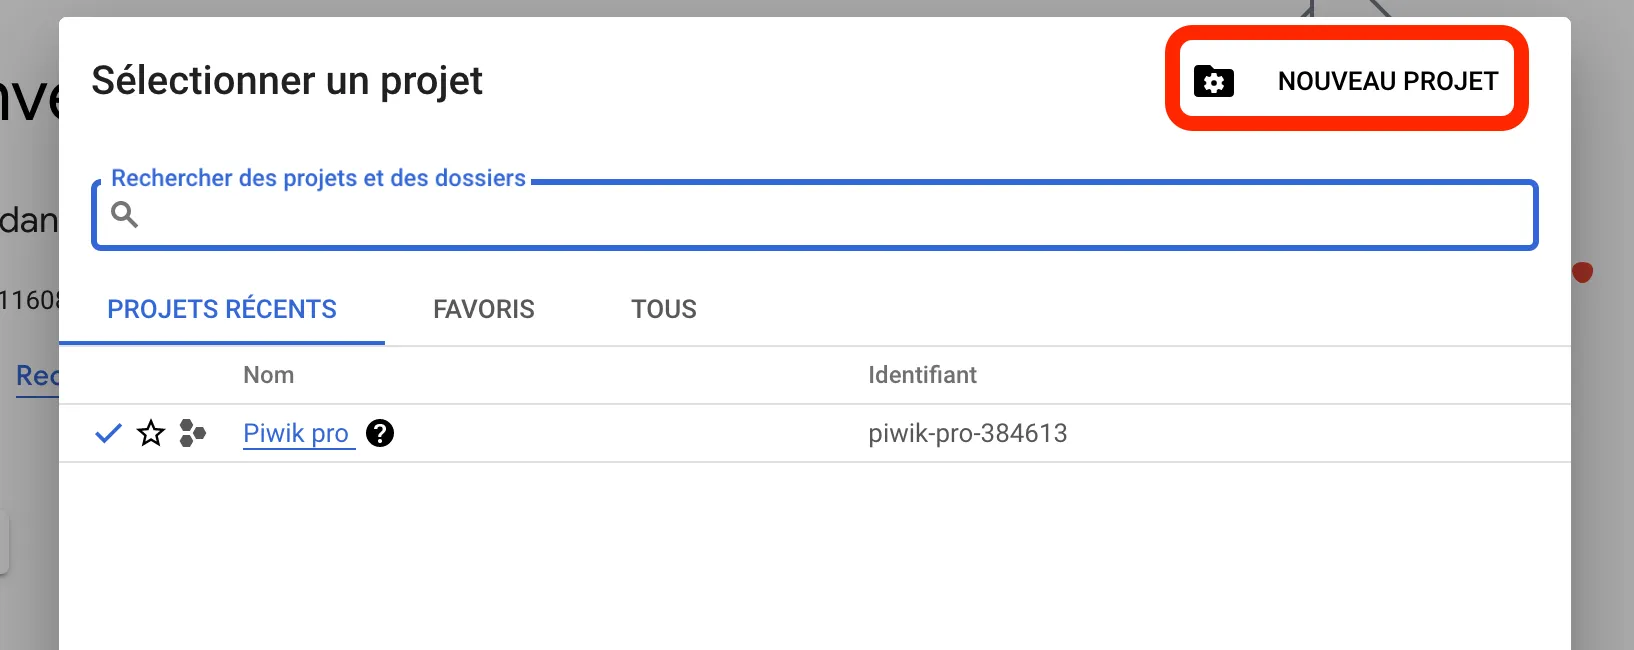Screen dimensions: 1634x650
Task: Sort projects by the Identifiant column
Action: click(x=922, y=375)
